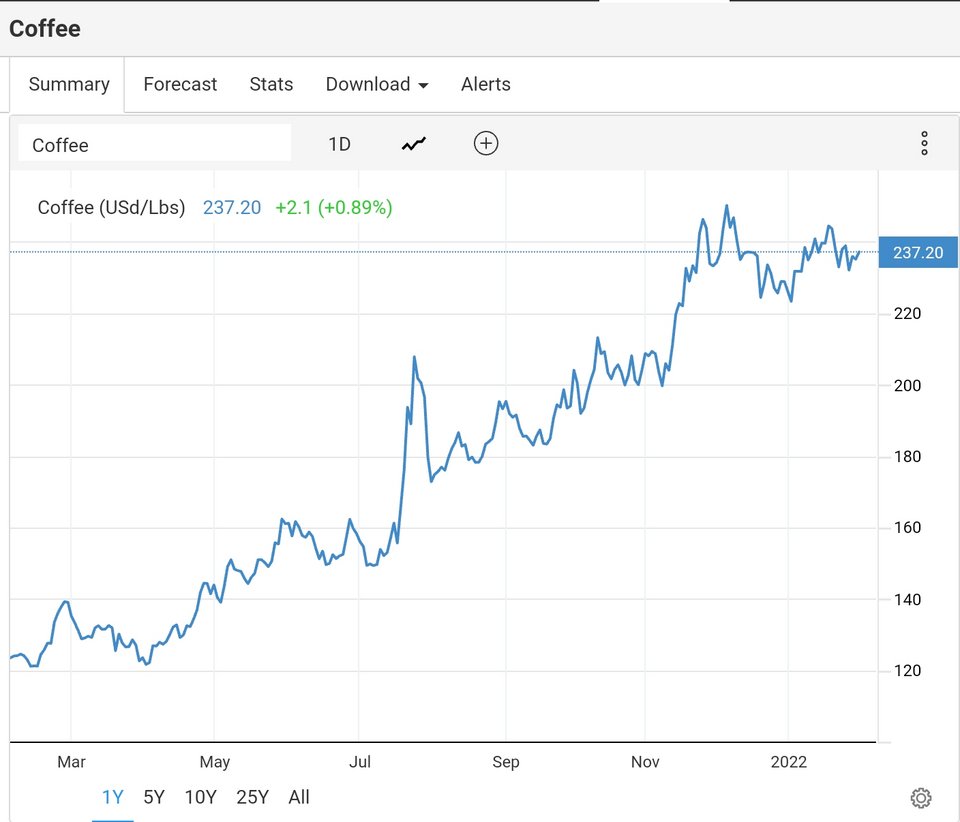Open the chart type line icon
This screenshot has width=960, height=822.
coord(413,144)
